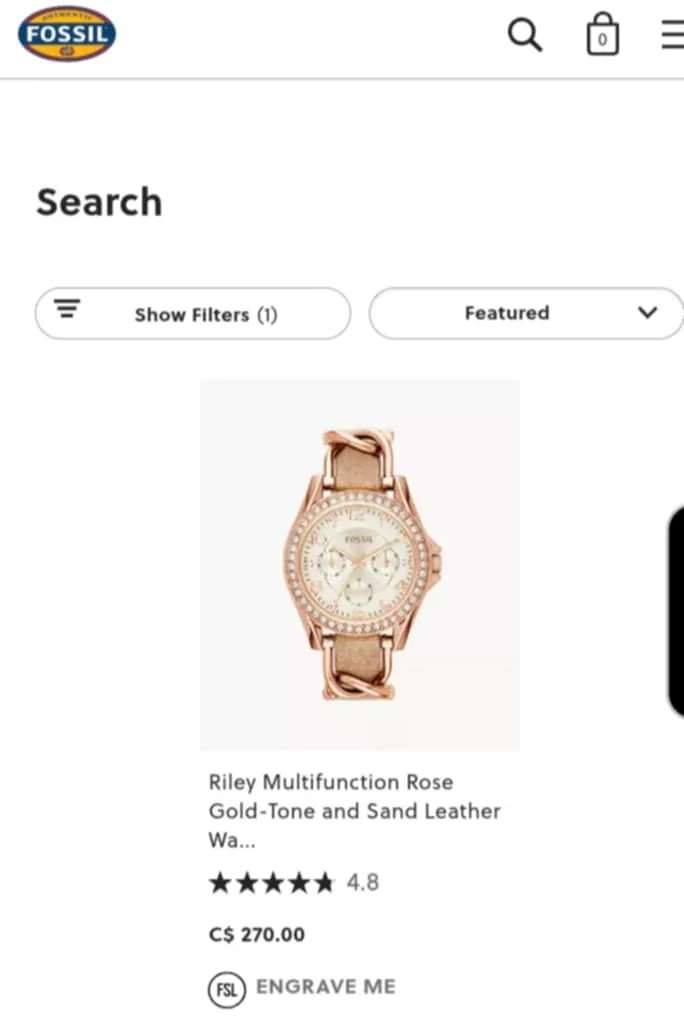This screenshot has height=1035, width=684.
Task: Open the Riley watch product image
Action: tap(360, 565)
